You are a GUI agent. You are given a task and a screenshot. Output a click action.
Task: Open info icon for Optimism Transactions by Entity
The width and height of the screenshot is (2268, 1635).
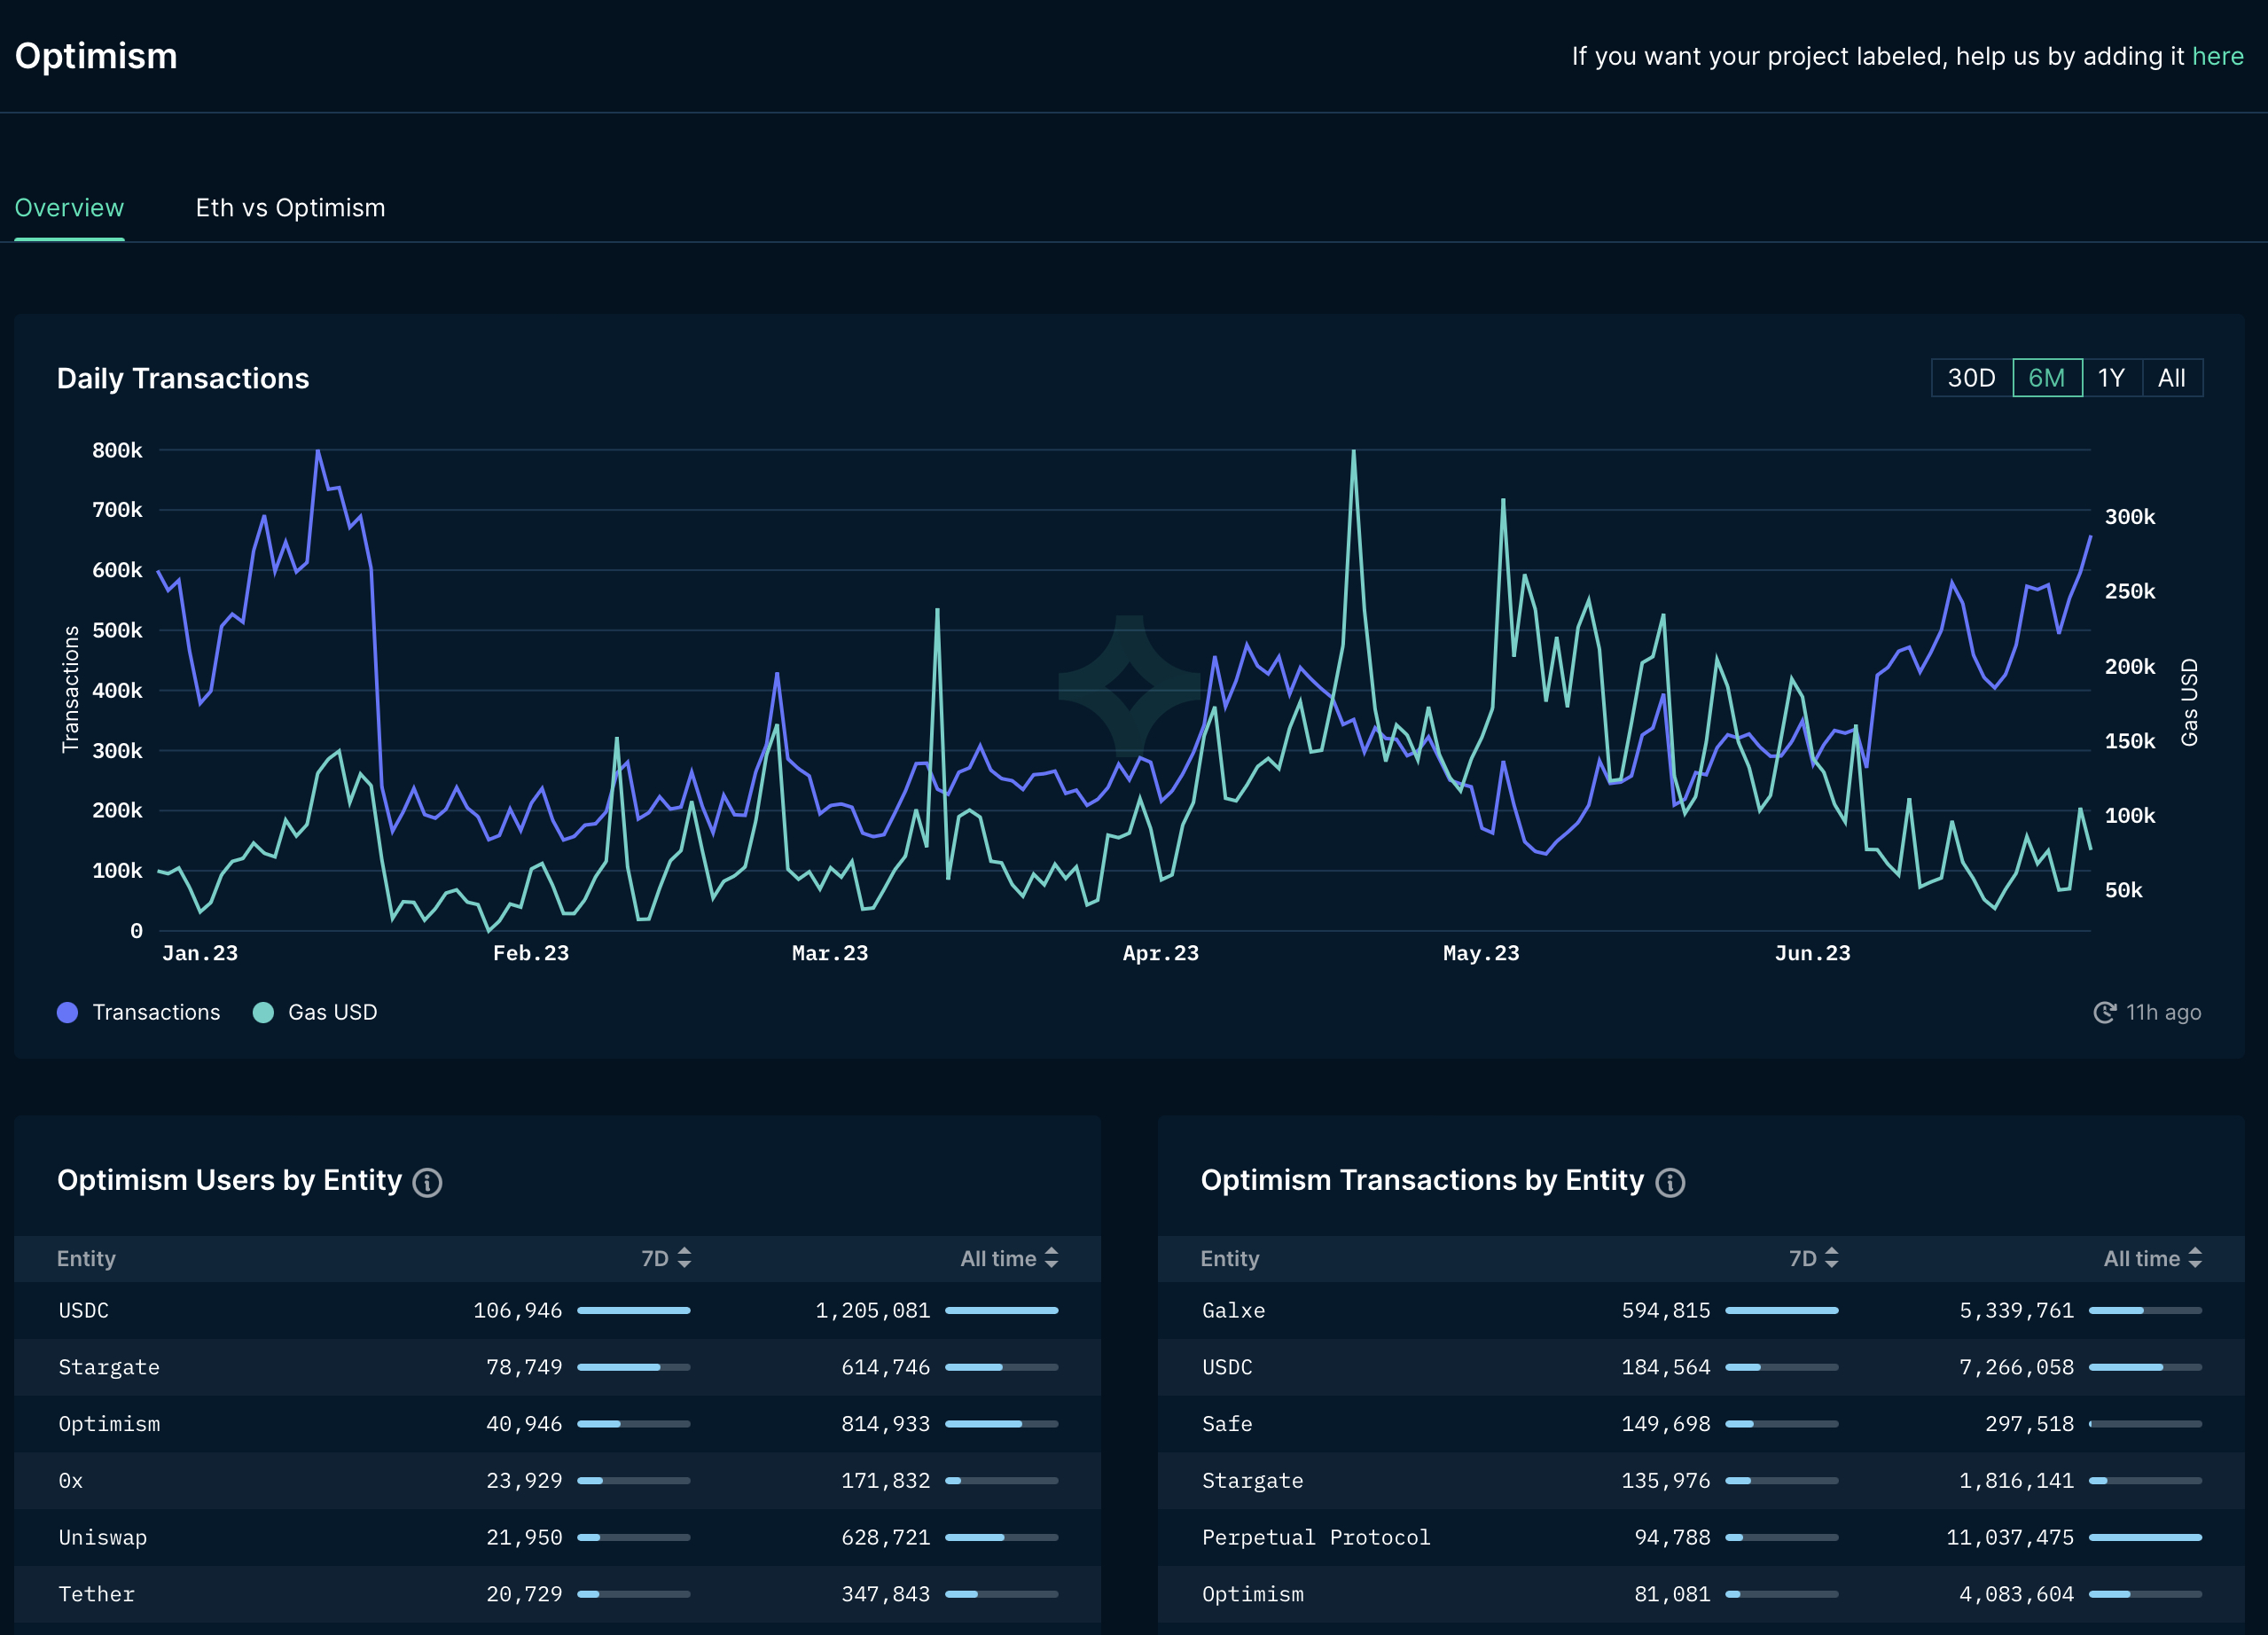[x=1670, y=1182]
